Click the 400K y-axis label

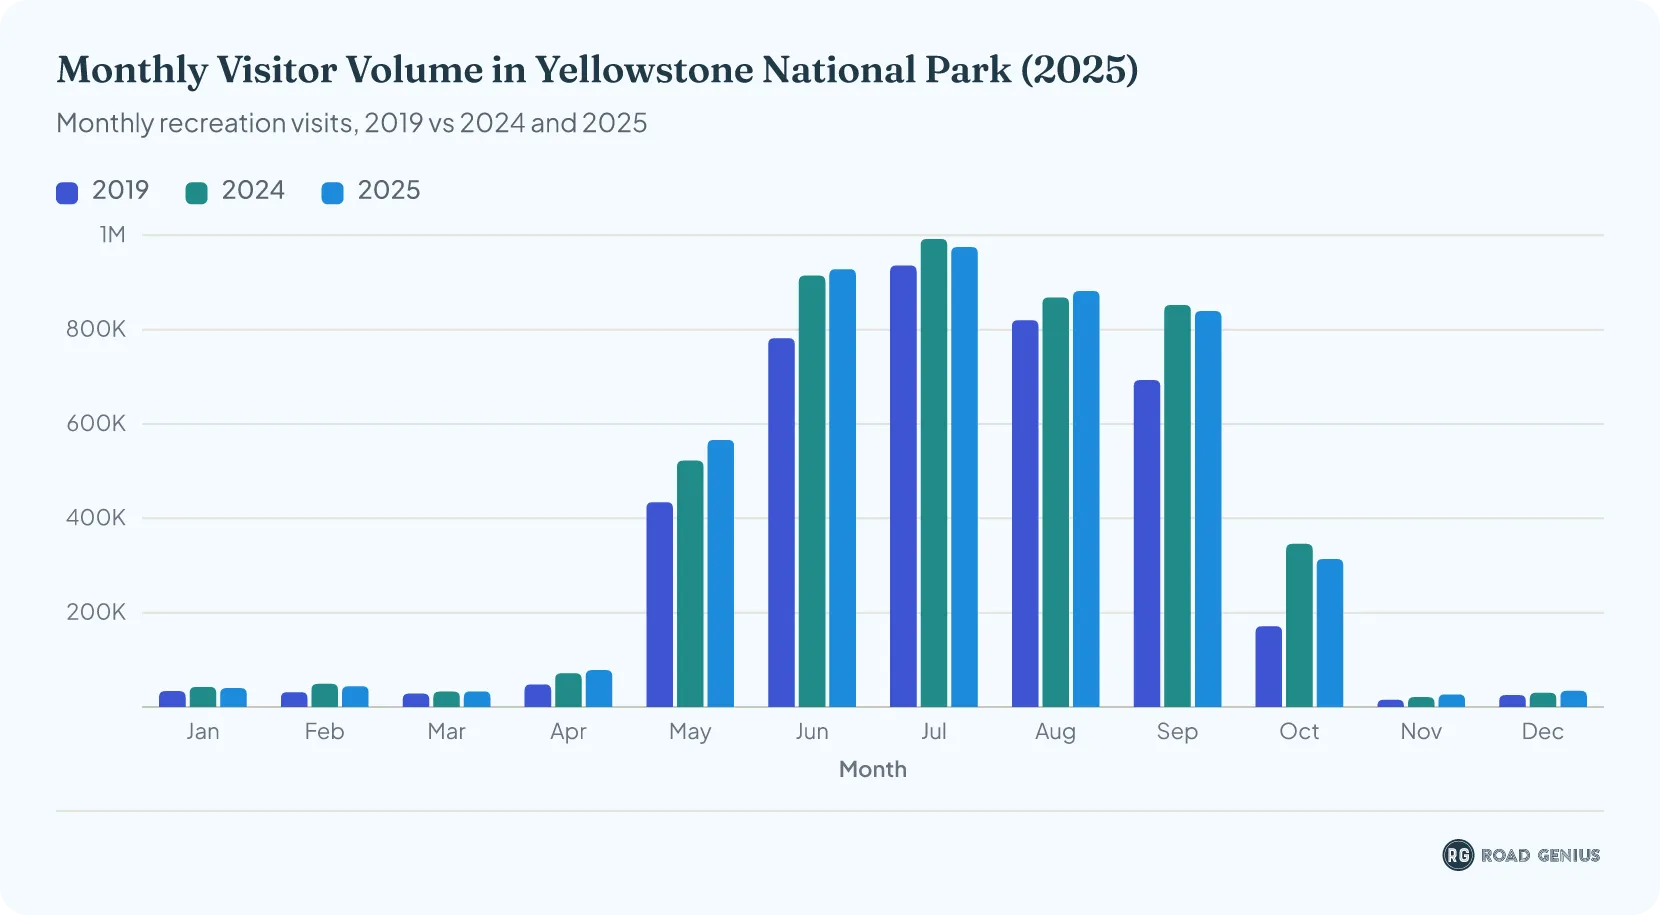pos(96,518)
